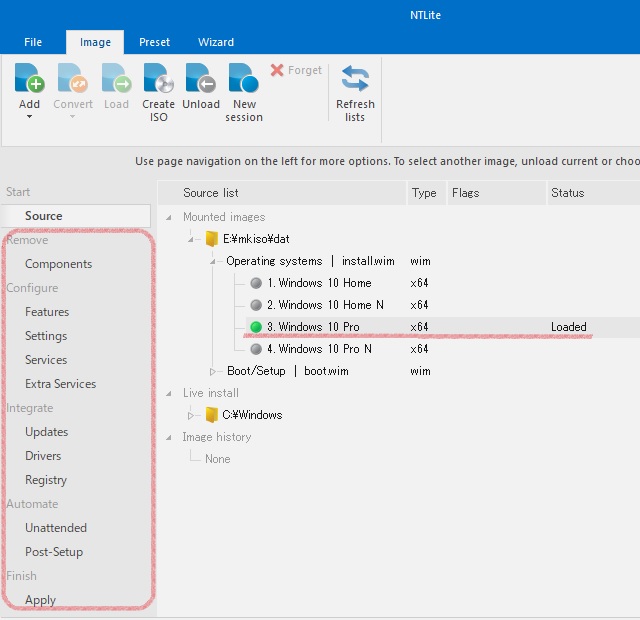Open the Services page
This screenshot has width=640, height=620.
click(x=46, y=360)
